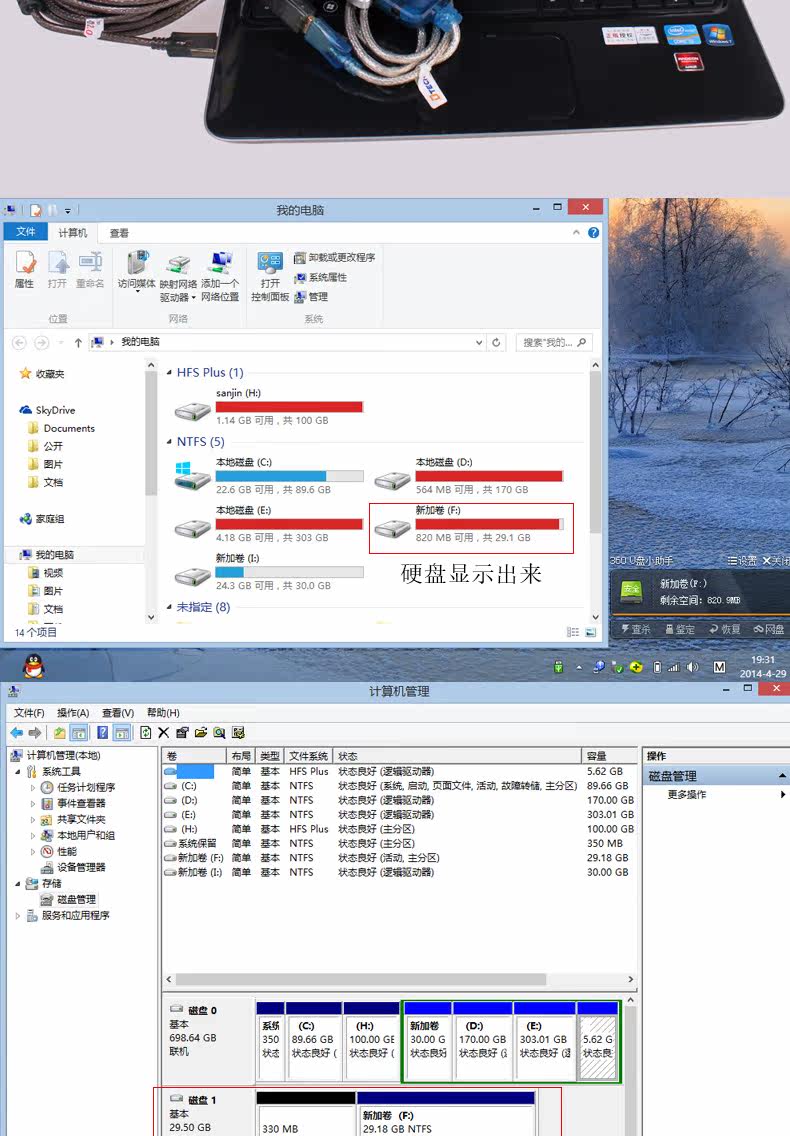This screenshot has height=1136, width=790.
Task: Collapse the HFS Plus (1) group
Action: pyautogui.click(x=169, y=372)
